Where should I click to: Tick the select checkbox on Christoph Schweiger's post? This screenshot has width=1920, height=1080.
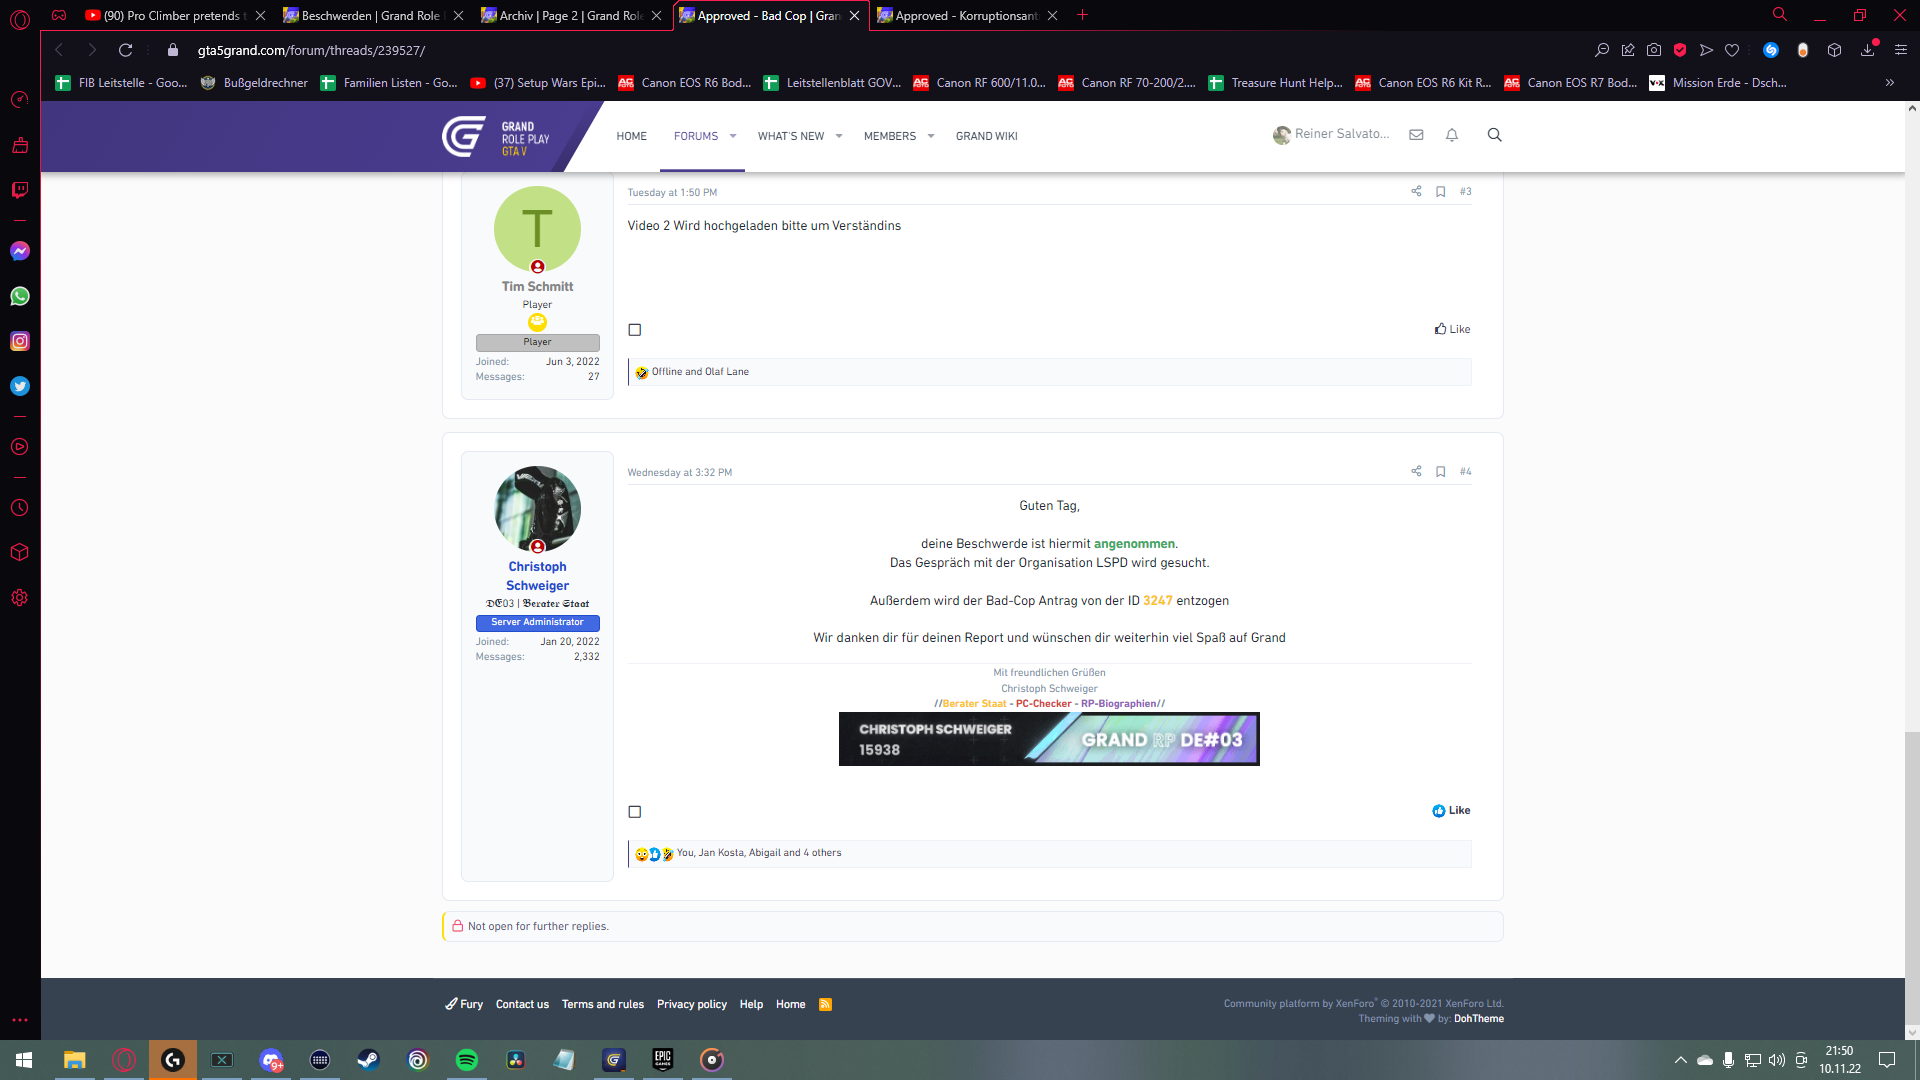click(635, 812)
